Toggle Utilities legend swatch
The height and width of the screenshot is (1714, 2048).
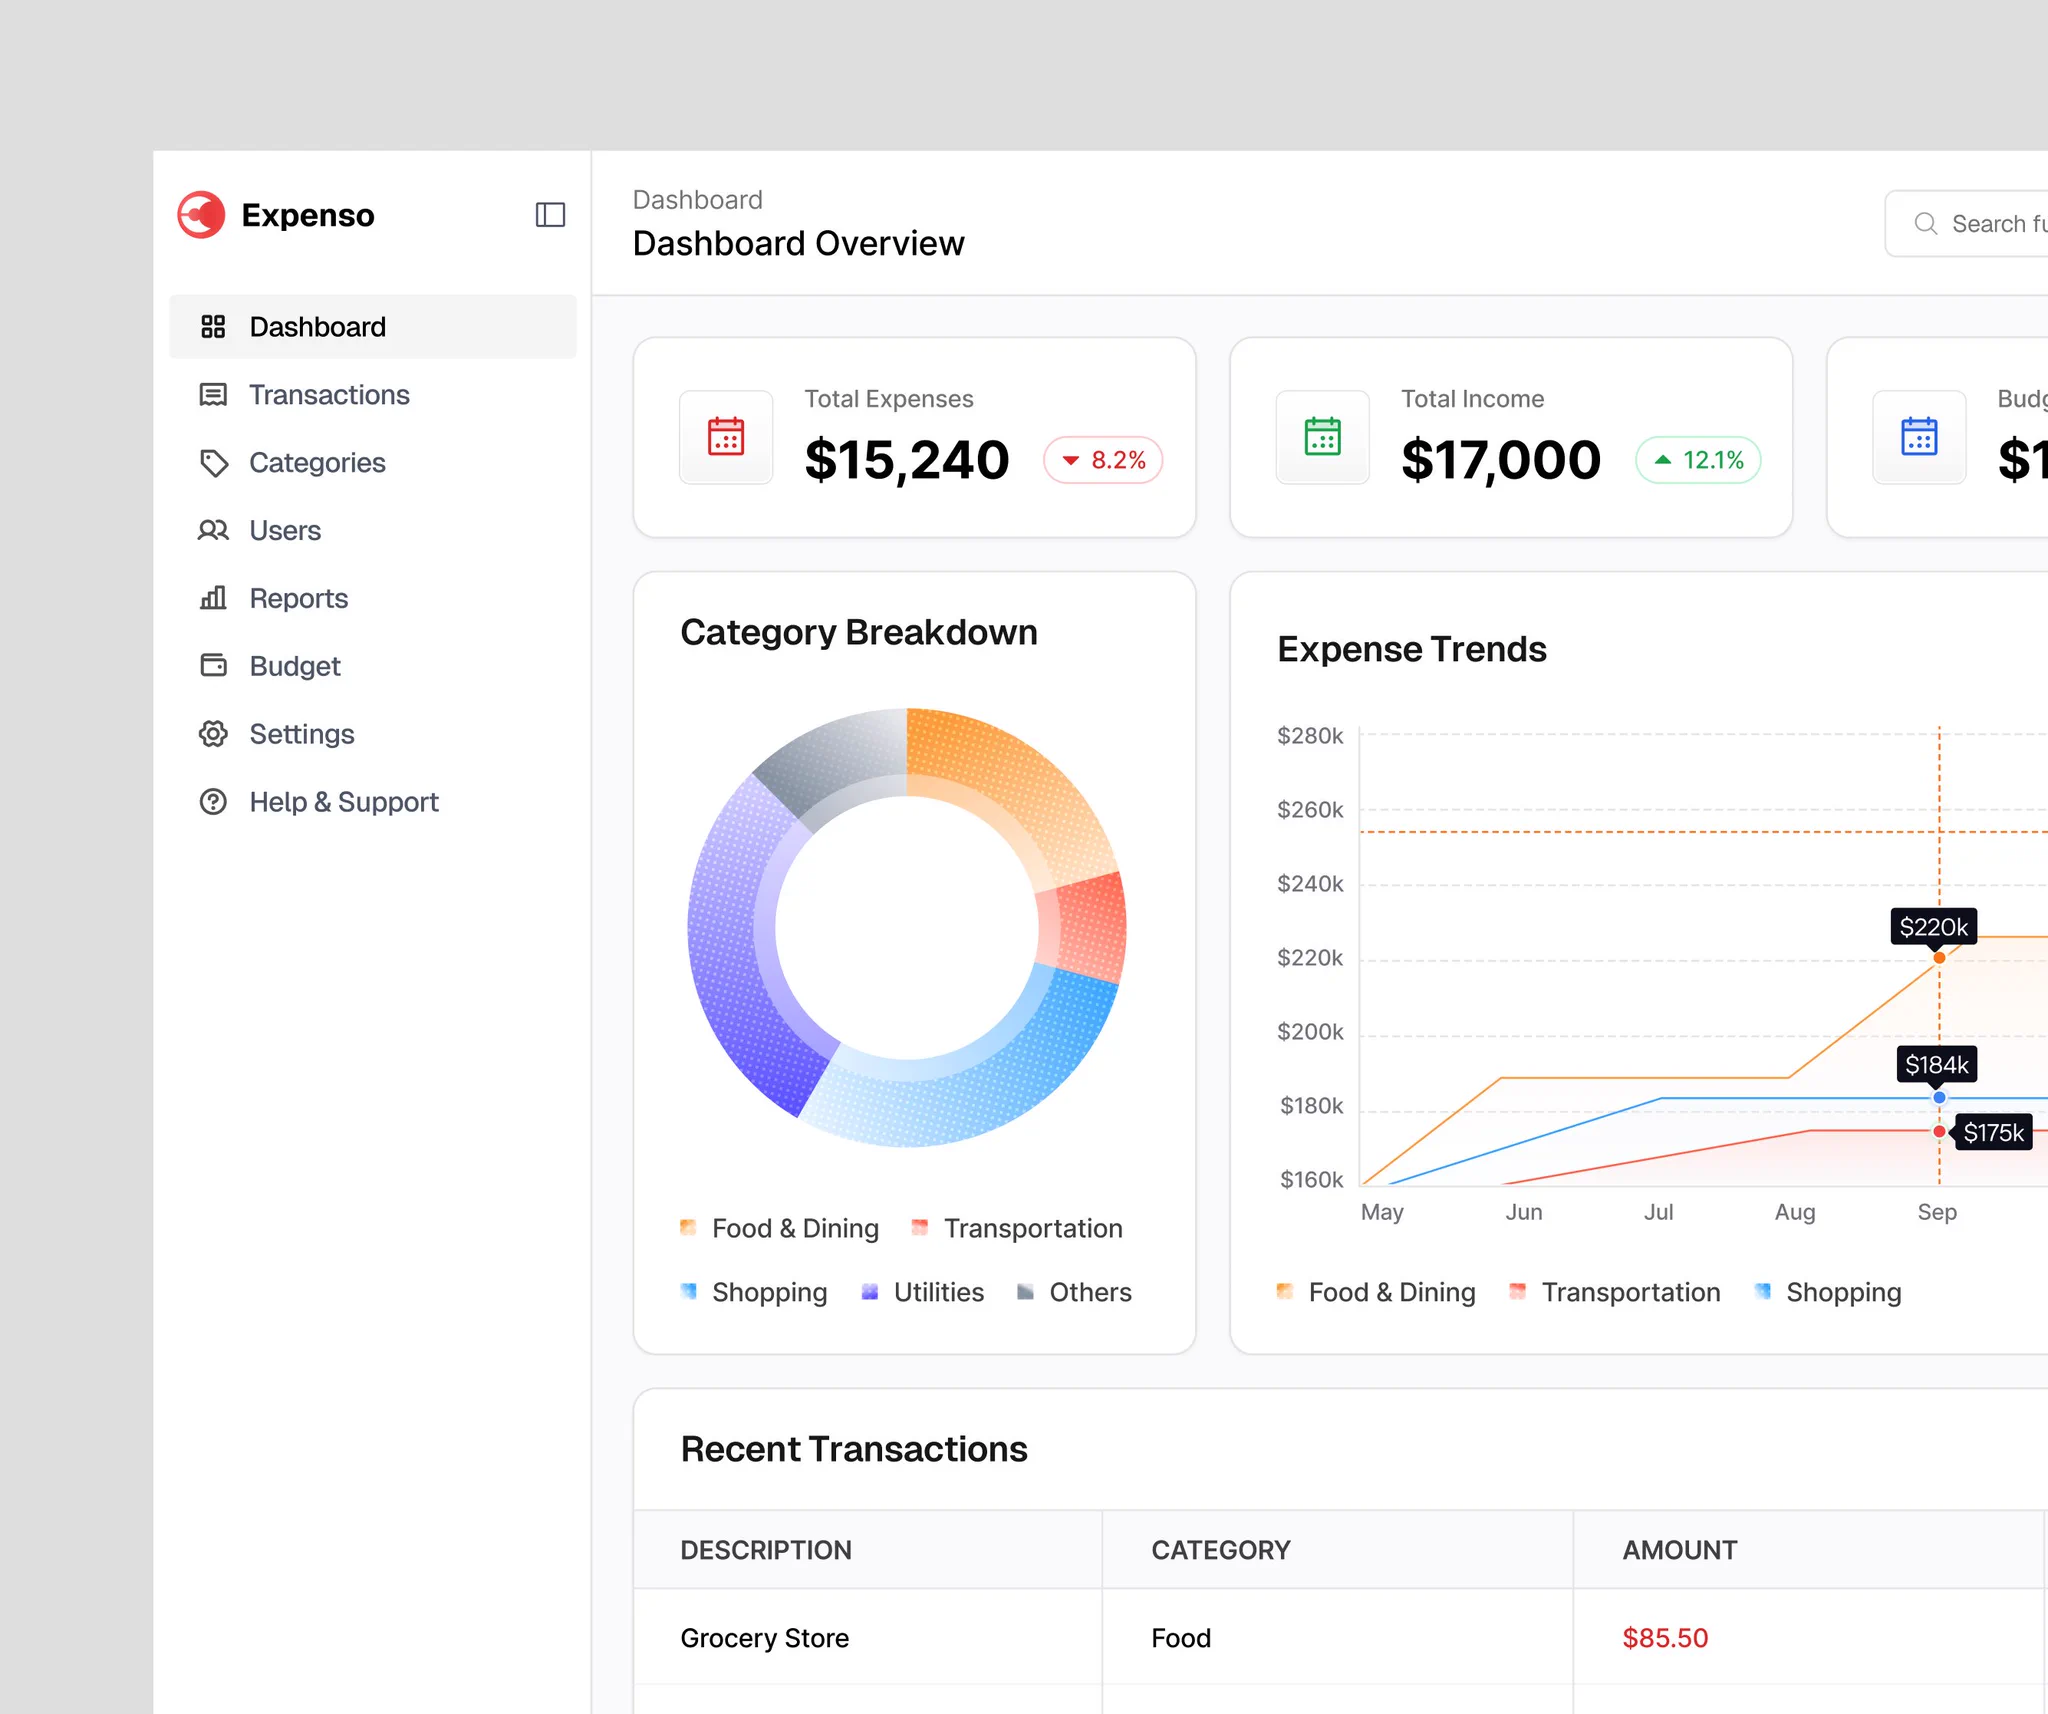(870, 1292)
